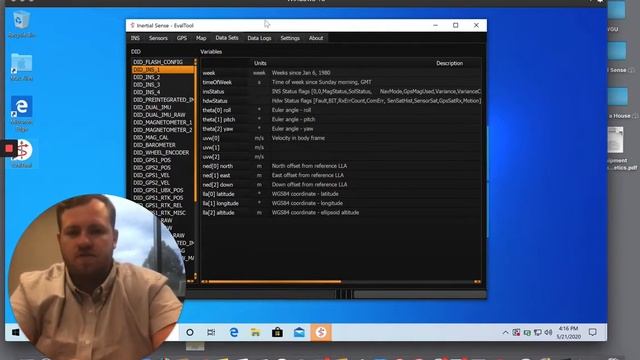This screenshot has width=640, height=360.
Task: Open Task View on the taskbar
Action: pos(211,333)
